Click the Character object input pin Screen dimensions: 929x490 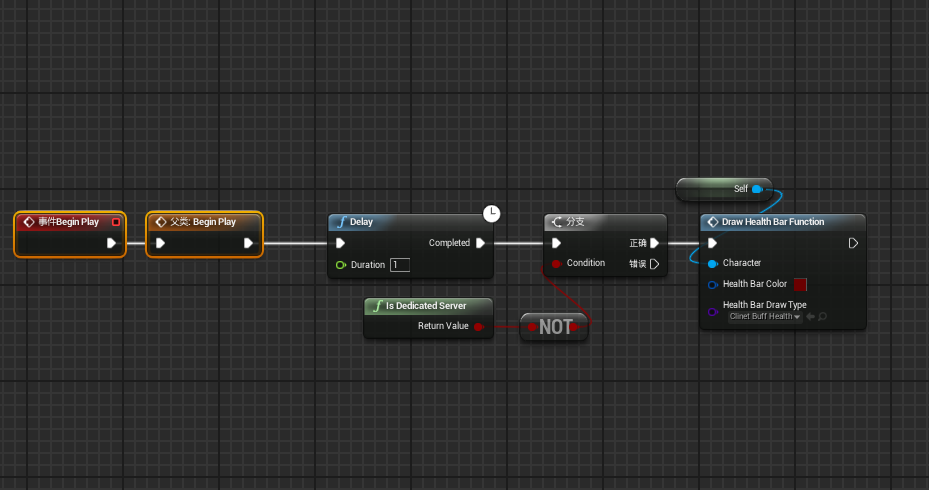point(713,264)
